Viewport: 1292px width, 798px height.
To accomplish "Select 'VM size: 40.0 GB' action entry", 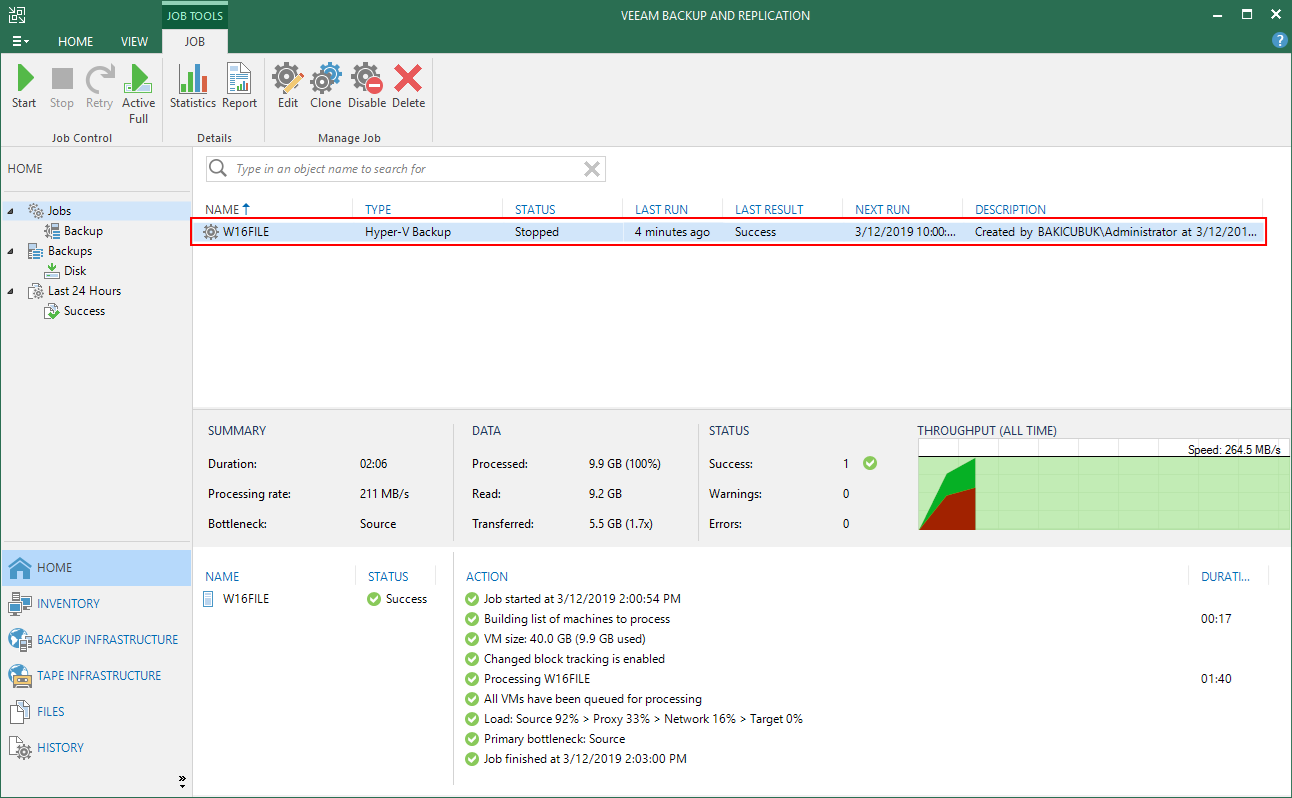I will click(x=564, y=639).
